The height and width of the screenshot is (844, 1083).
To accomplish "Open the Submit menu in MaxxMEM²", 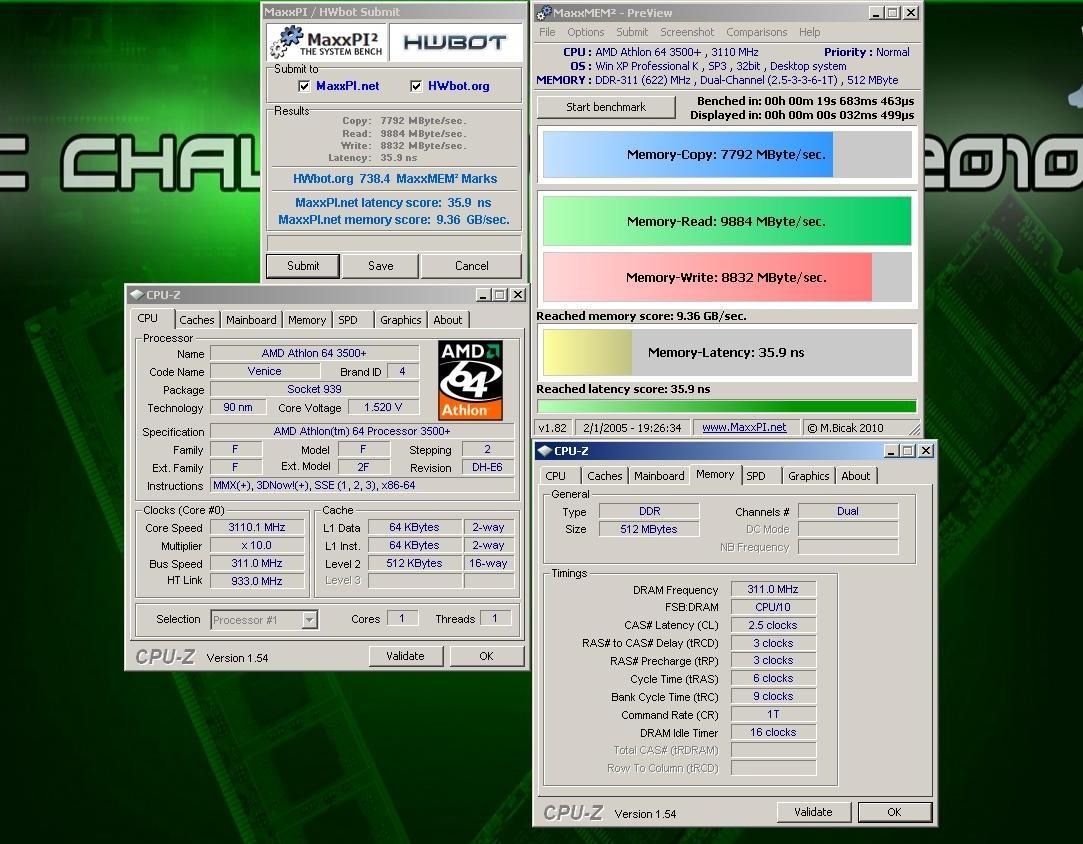I will point(632,32).
